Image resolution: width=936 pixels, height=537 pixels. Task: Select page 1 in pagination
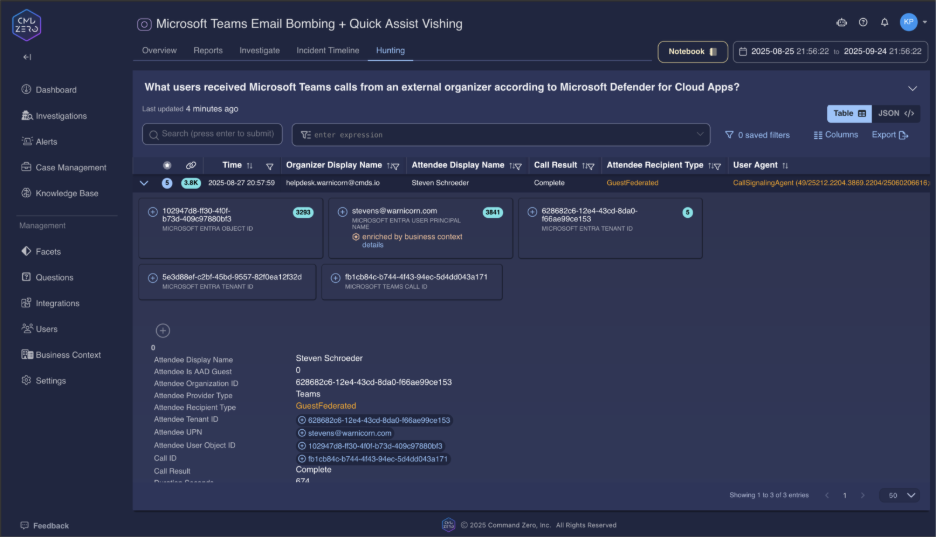click(845, 495)
